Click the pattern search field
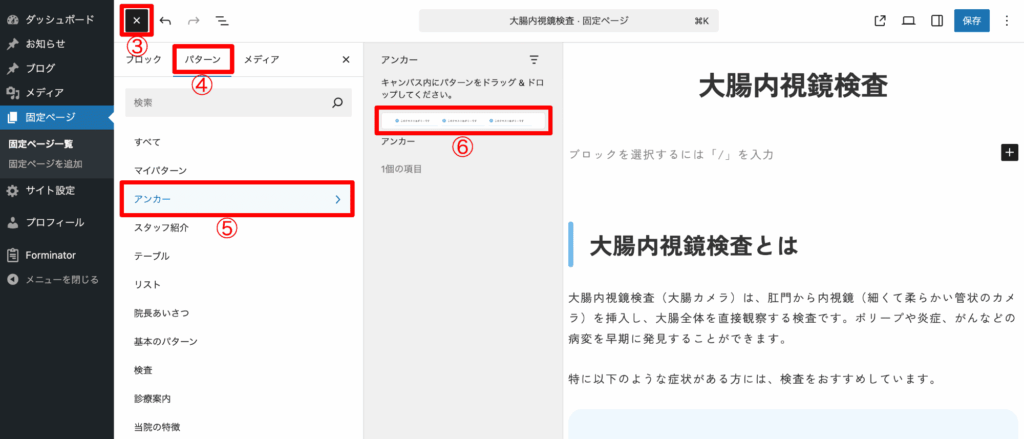 point(230,102)
